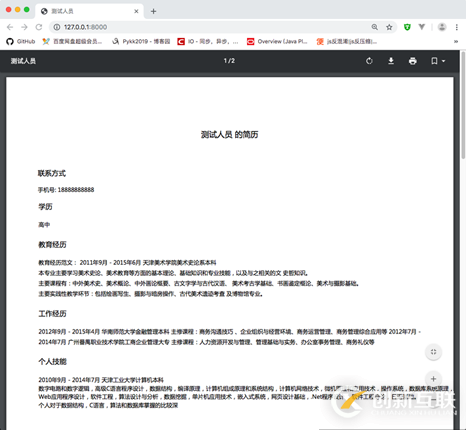
Task: Open the 百度网盘 bookmark
Action: tap(72, 41)
